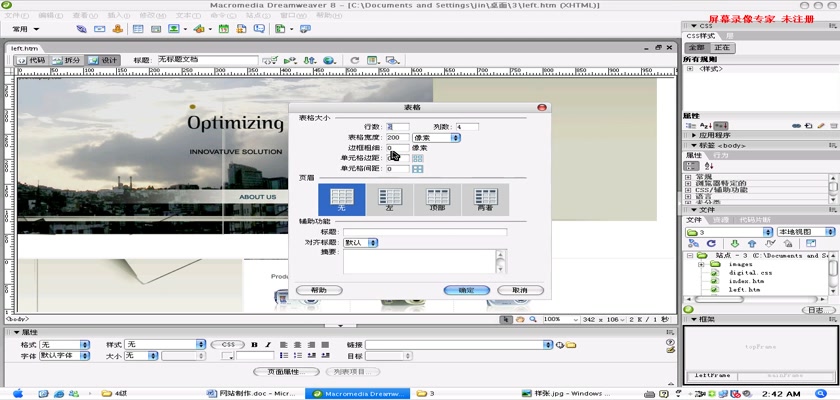
Task: Click the insert image toolbar icon
Action: [174, 29]
